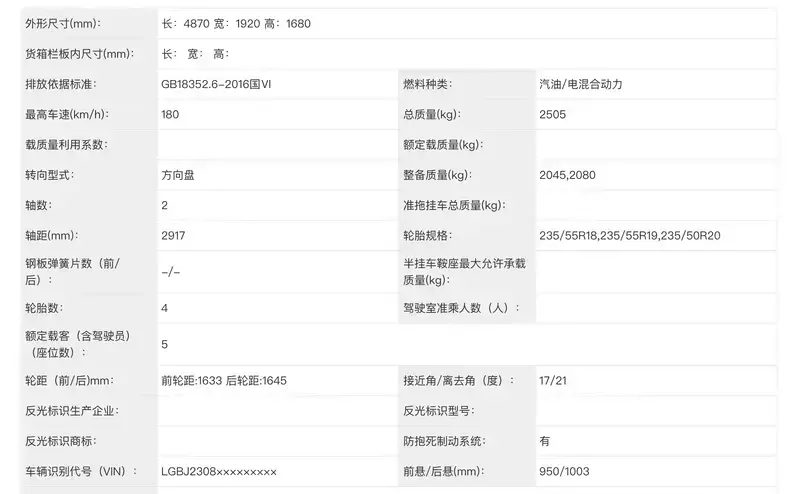Select the top speed value 180
This screenshot has height=494, width=800.
(170, 114)
